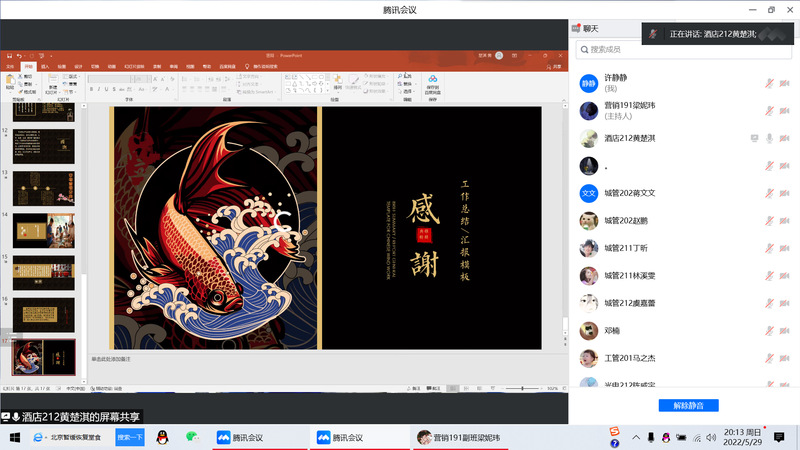This screenshot has height=450, width=800.
Task: Open the 插入 ribbon tab in PowerPoint
Action: click(46, 66)
